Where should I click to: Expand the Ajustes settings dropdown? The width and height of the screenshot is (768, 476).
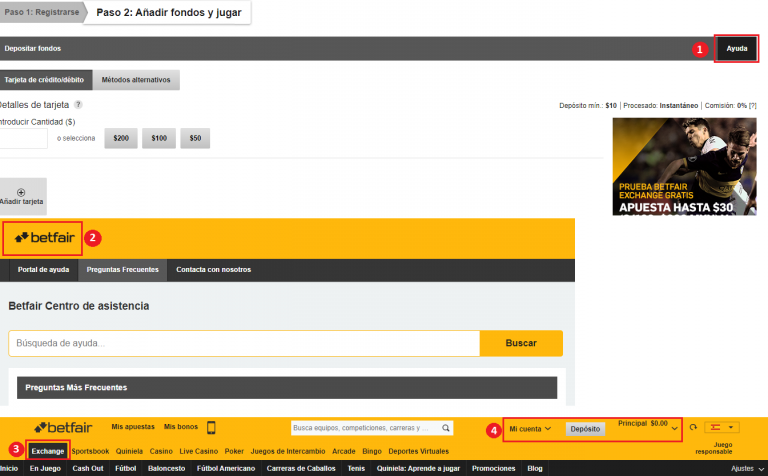(748, 469)
